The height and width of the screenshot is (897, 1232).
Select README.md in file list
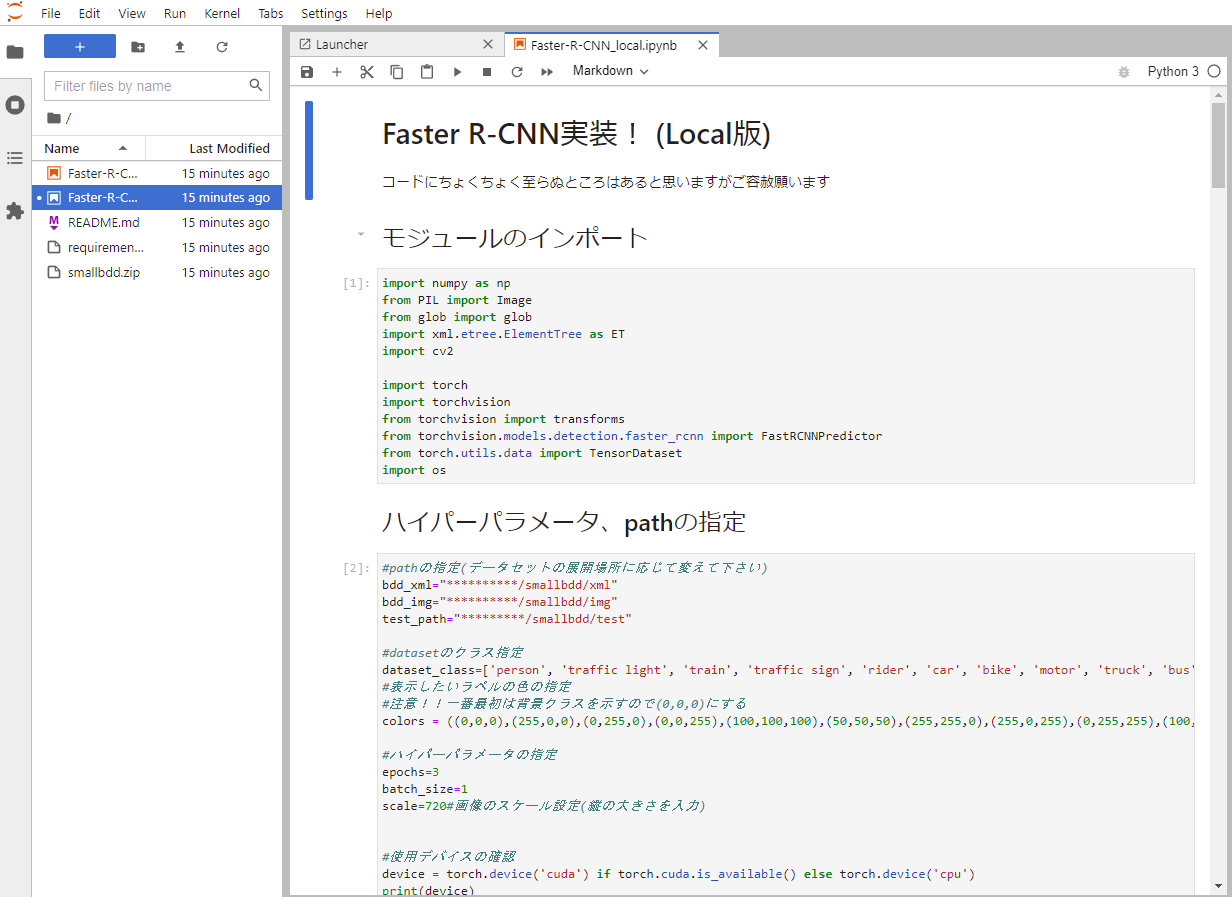point(157,223)
